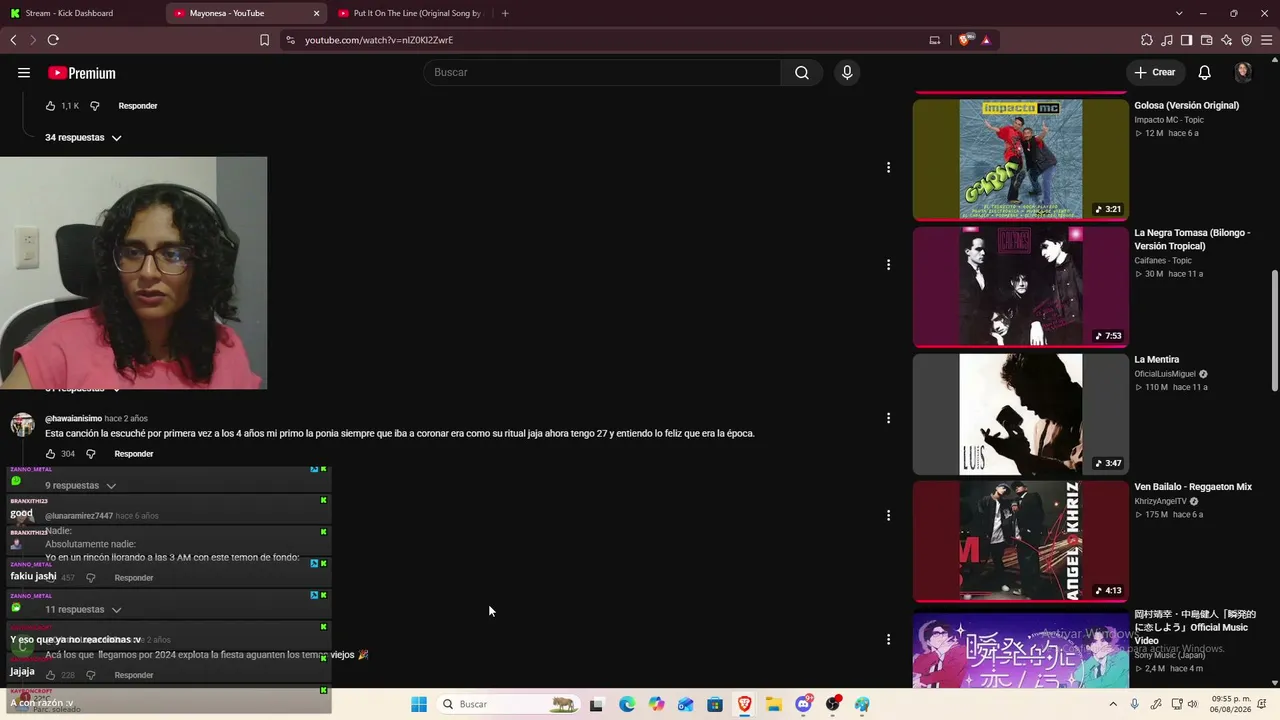Switch to Put It On The Line tab
Screen dimensions: 1280x720
point(410,13)
